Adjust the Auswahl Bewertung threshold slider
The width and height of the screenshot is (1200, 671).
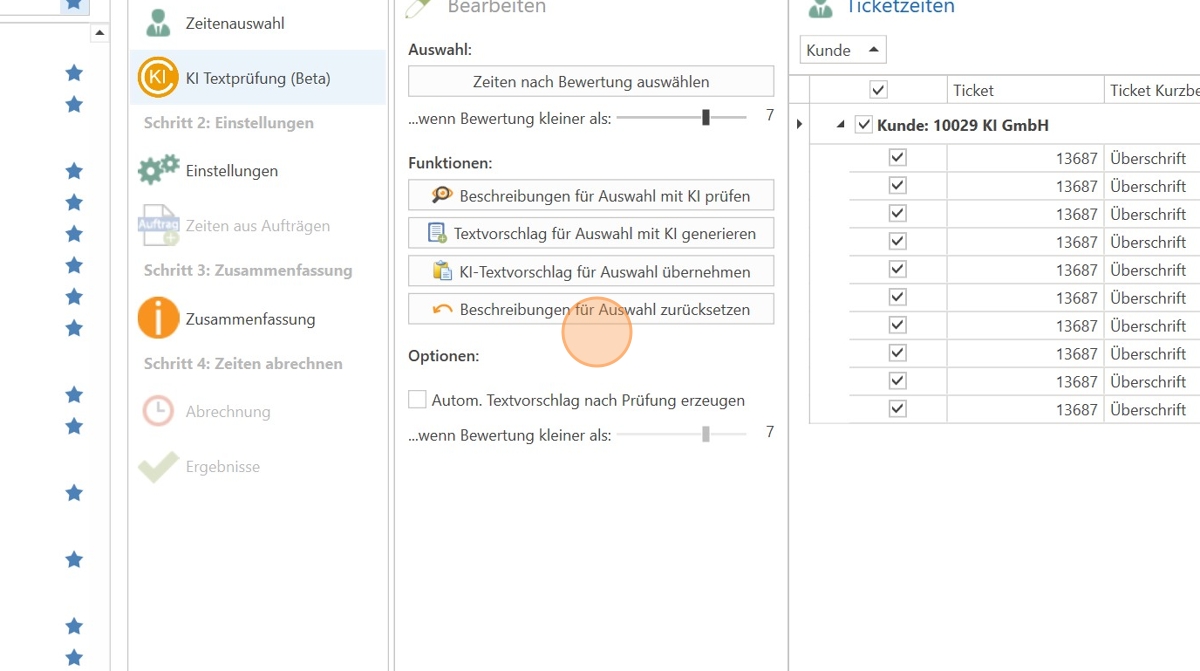tap(706, 117)
